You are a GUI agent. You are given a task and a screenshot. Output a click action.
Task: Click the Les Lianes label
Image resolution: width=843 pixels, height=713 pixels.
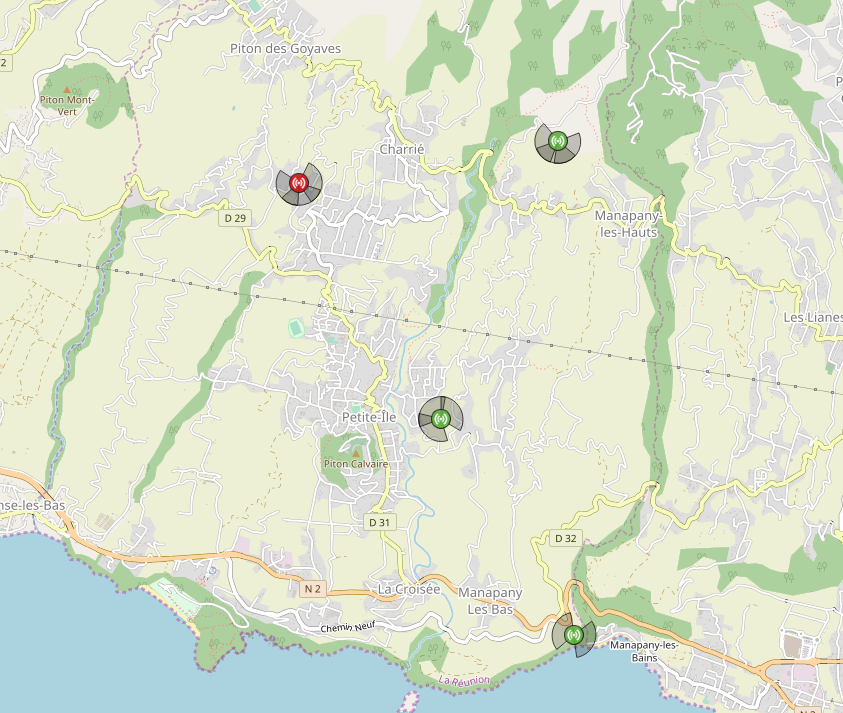point(813,317)
